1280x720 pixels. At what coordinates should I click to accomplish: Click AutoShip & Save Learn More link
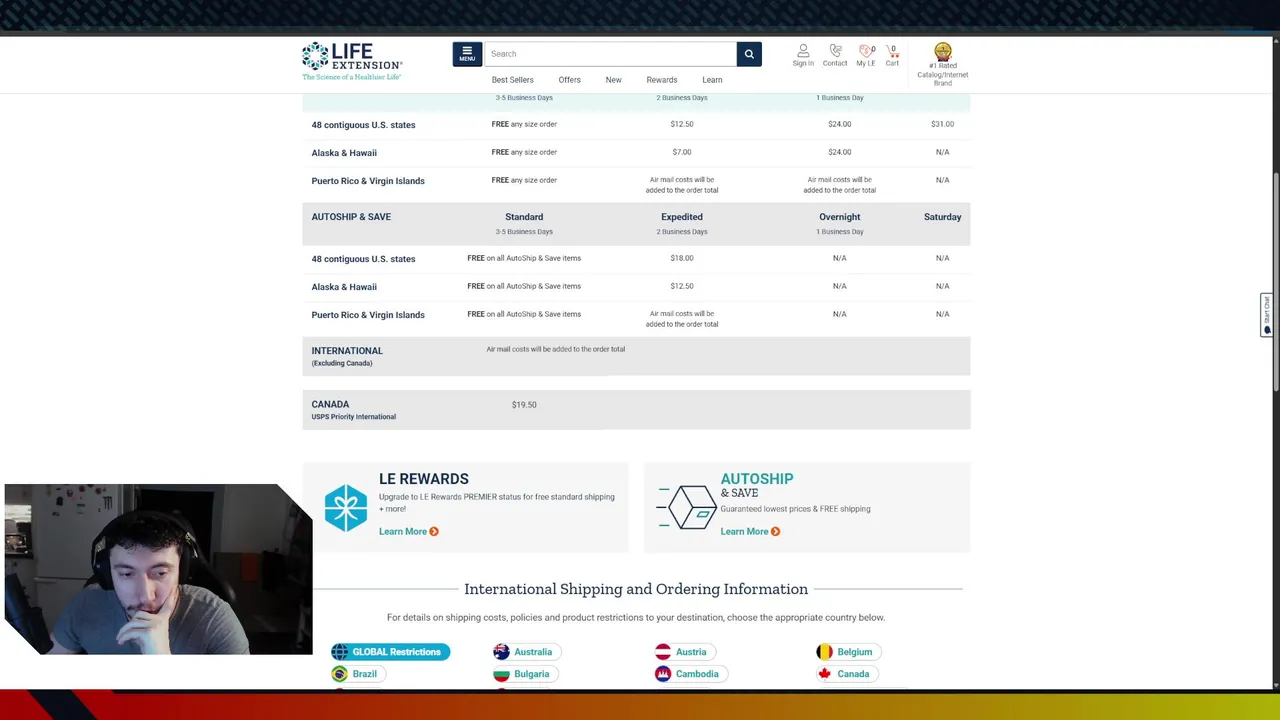(750, 531)
